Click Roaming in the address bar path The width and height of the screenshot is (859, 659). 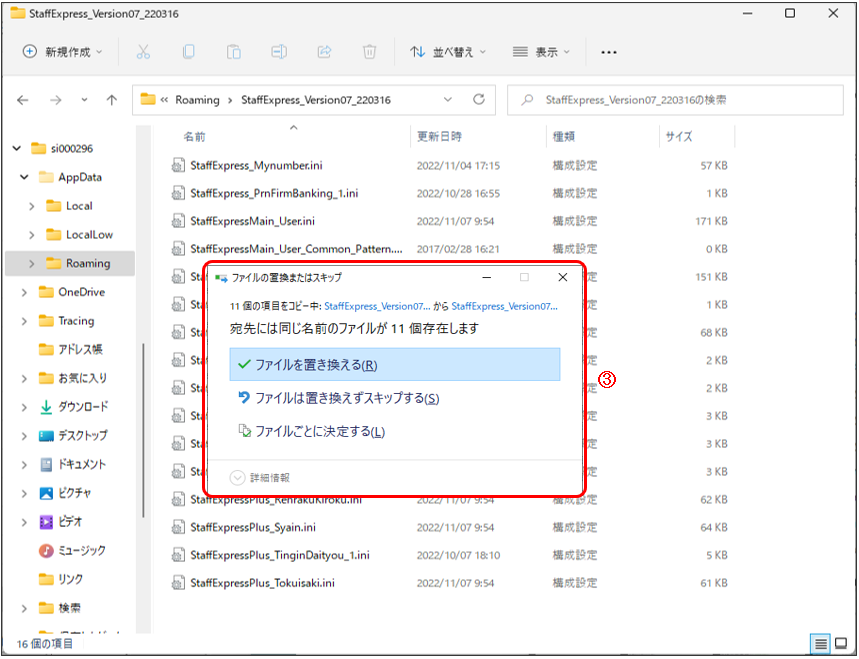(197, 100)
